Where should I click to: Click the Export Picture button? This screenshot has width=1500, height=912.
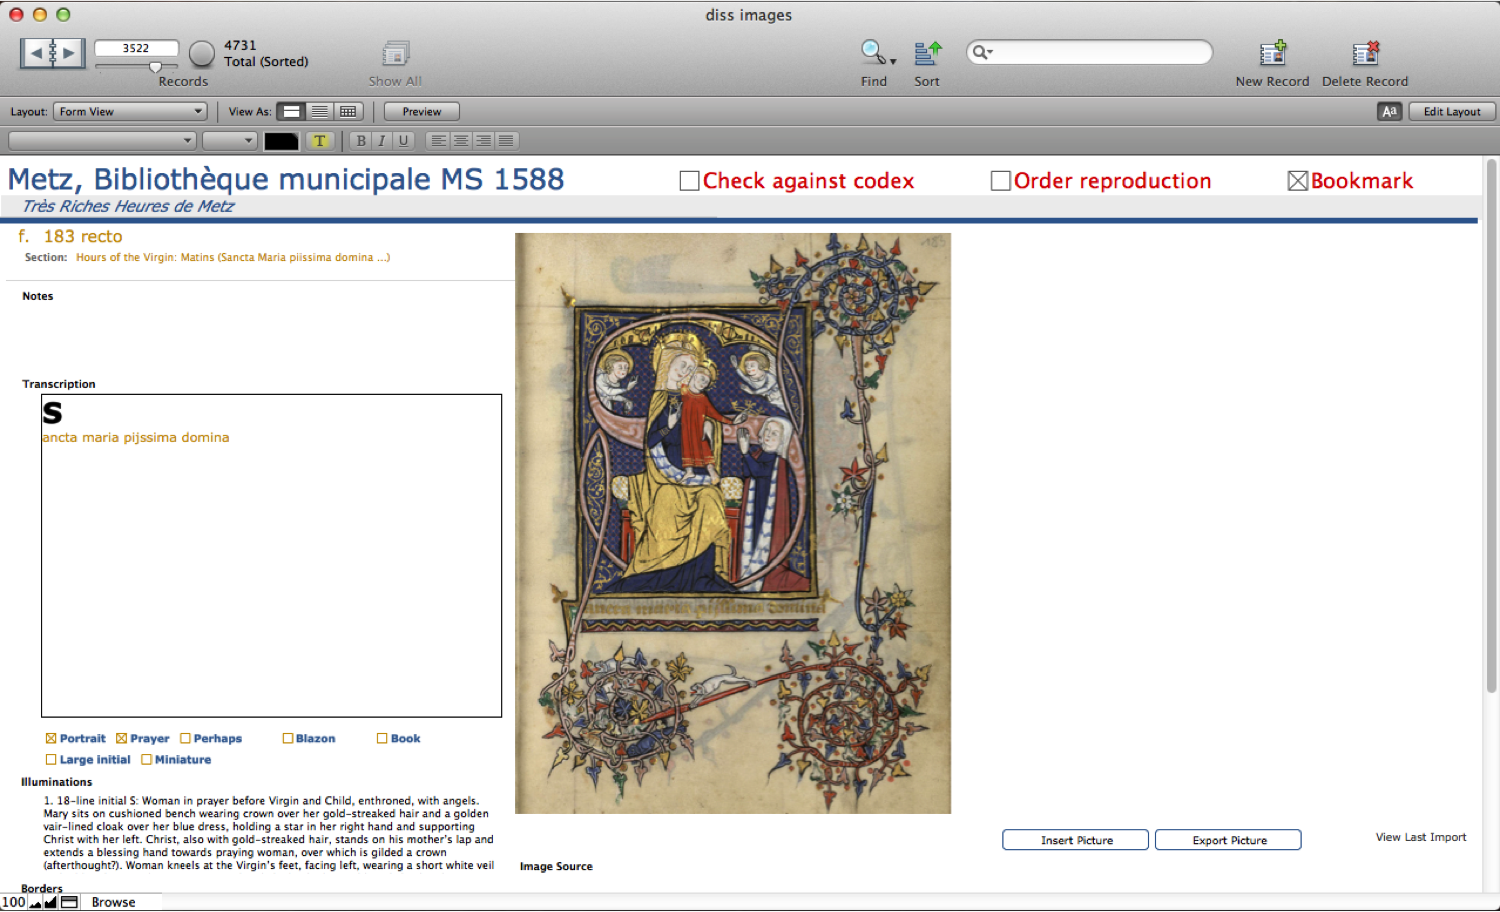tap(1229, 841)
